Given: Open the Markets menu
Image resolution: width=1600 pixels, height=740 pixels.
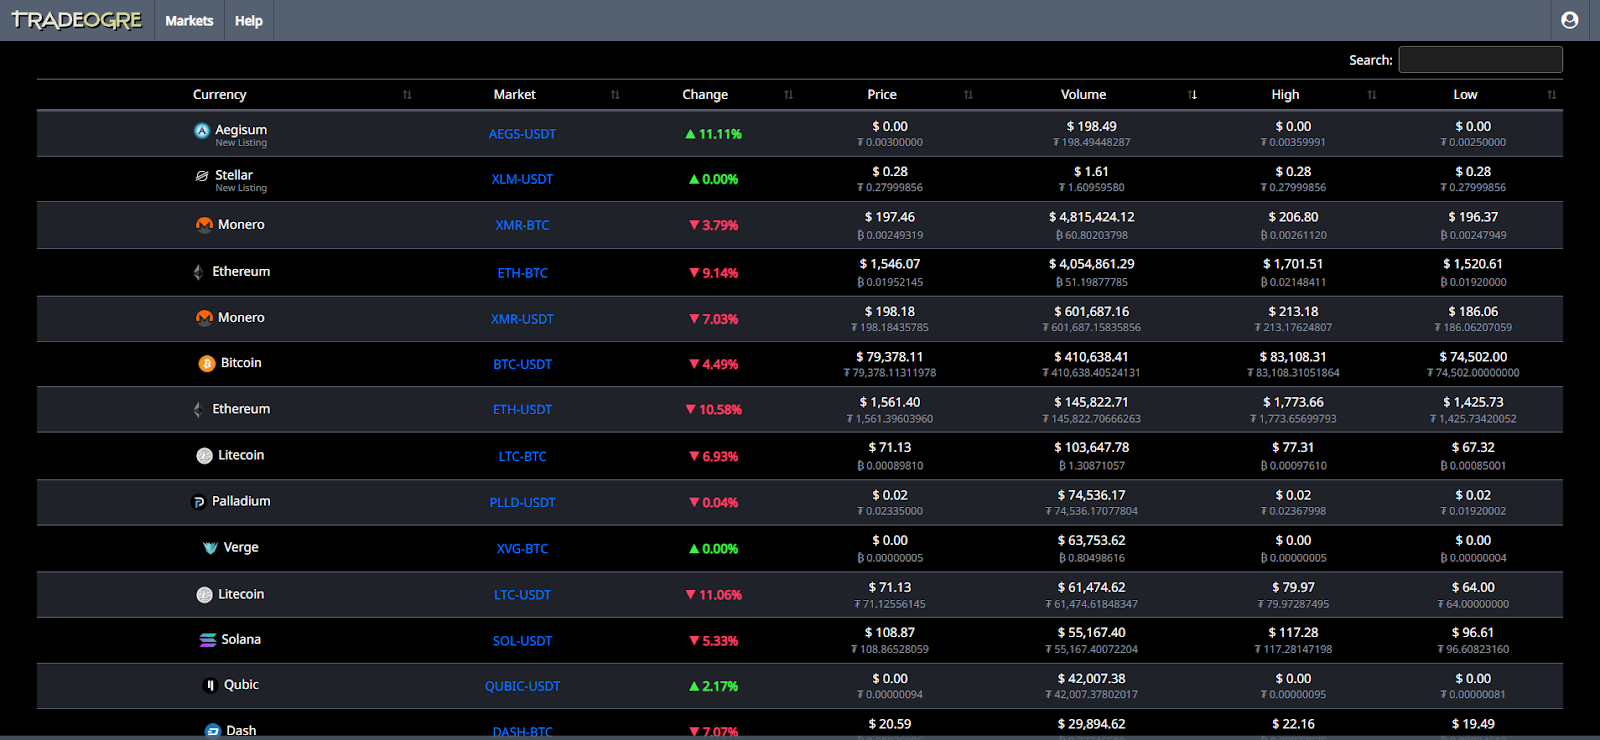Looking at the screenshot, I should click(x=189, y=20).
